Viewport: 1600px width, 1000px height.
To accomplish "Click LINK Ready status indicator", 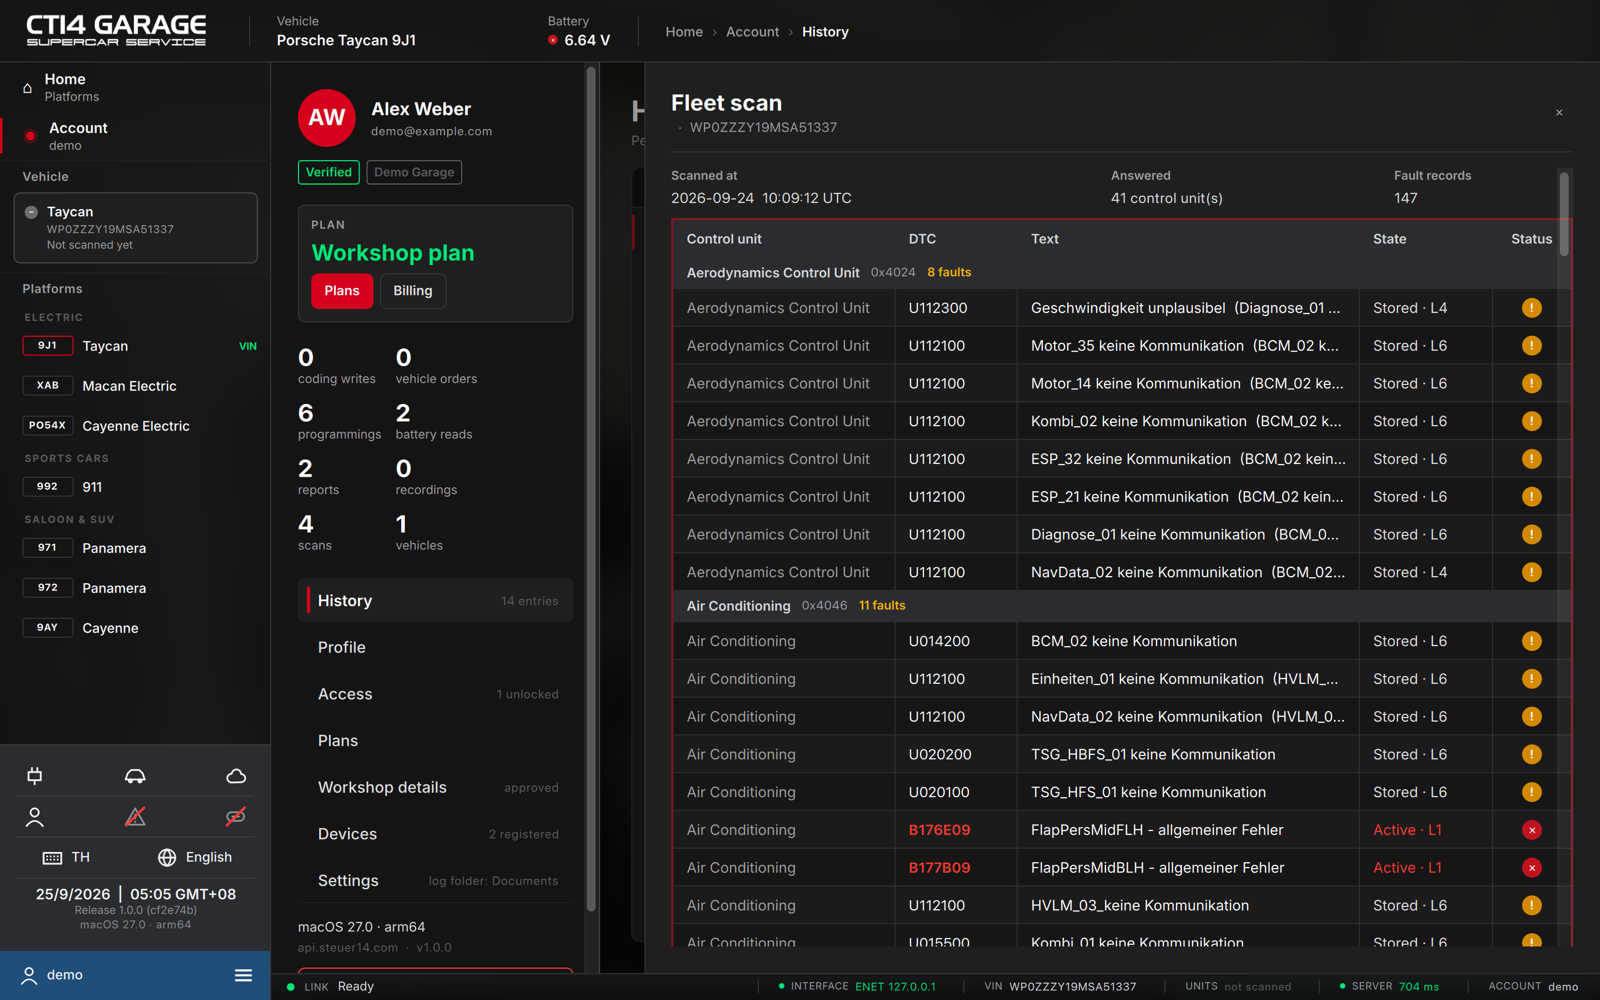I will pyautogui.click(x=330, y=986).
